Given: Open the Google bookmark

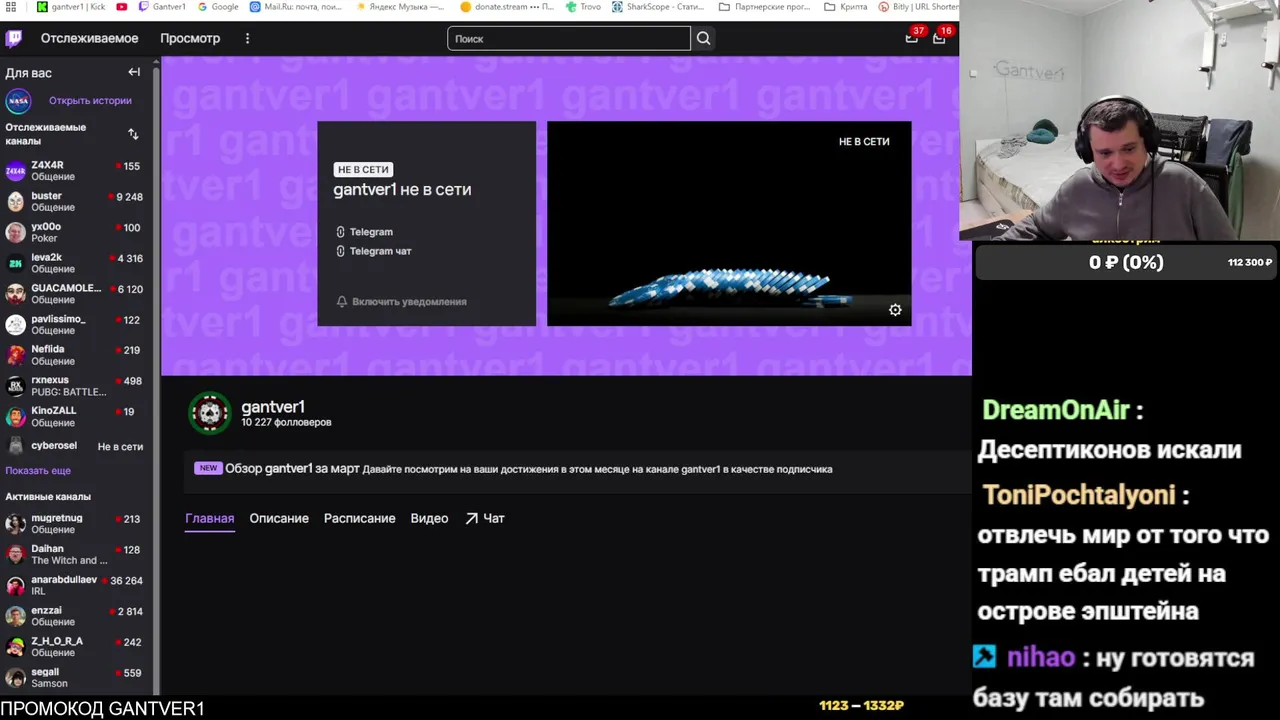Looking at the screenshot, I should 218,7.
